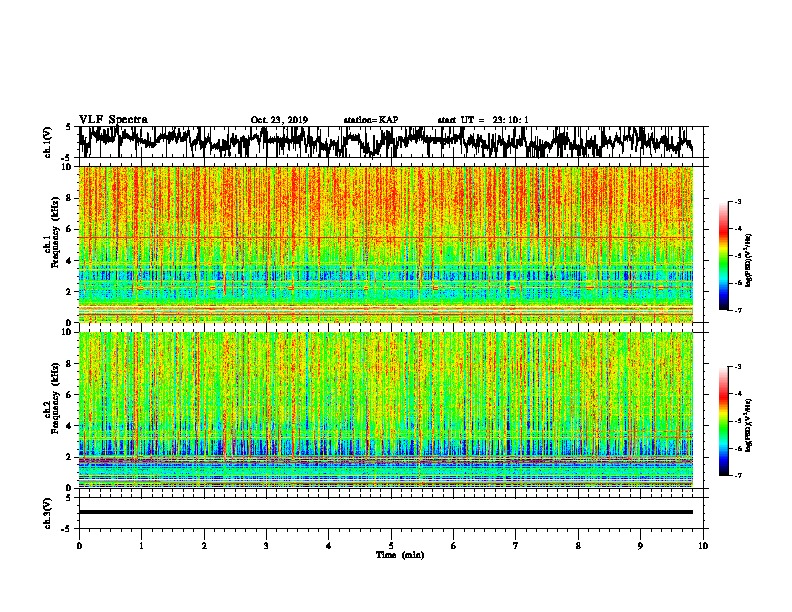Click the "ch.1(V)" waveform axis label
The height and width of the screenshot is (612, 792).
tap(48, 142)
